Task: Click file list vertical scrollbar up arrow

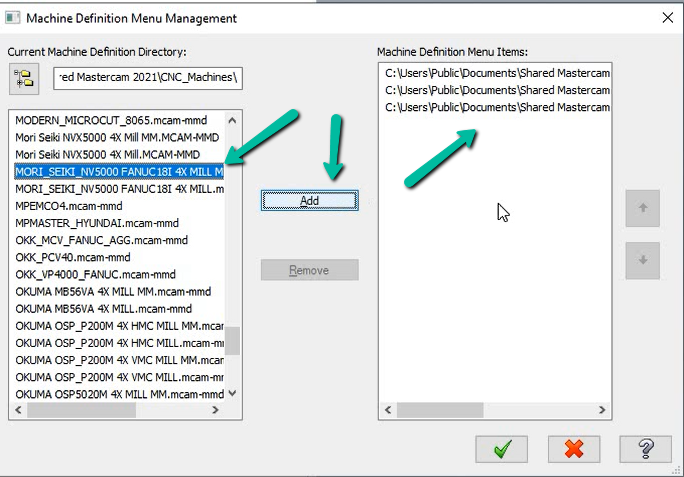Action: [x=233, y=120]
